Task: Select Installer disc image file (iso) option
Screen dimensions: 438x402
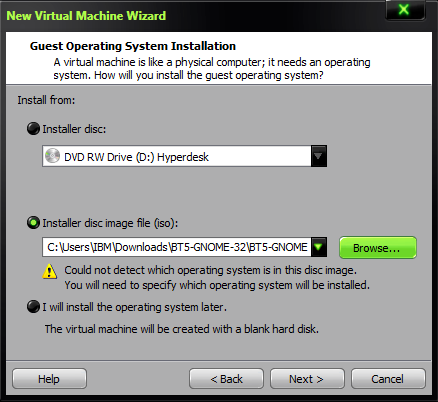Action: (33, 223)
